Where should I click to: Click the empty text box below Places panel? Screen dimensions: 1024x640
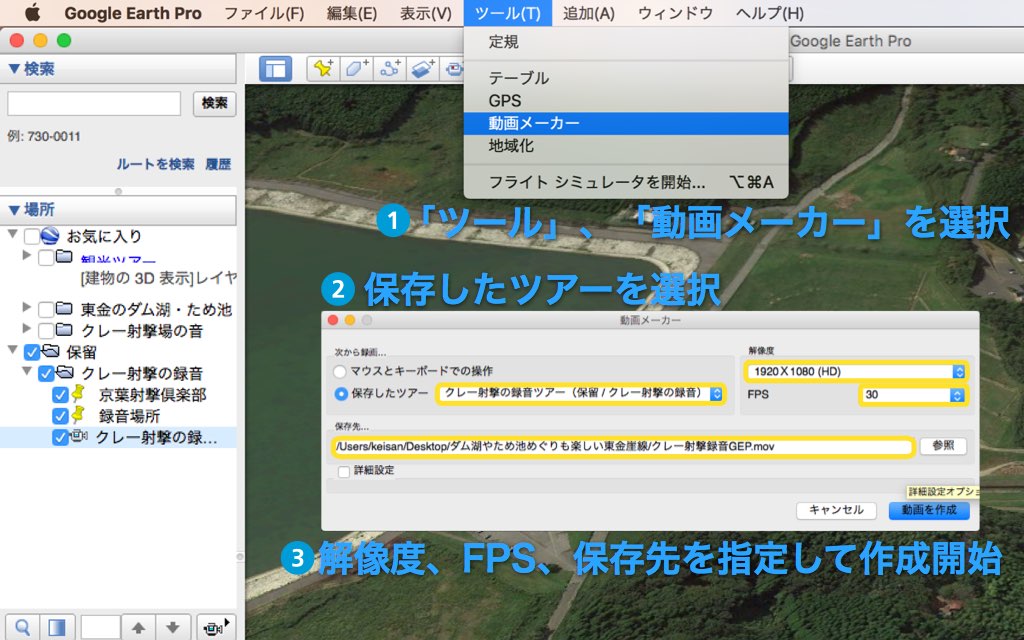[101, 628]
